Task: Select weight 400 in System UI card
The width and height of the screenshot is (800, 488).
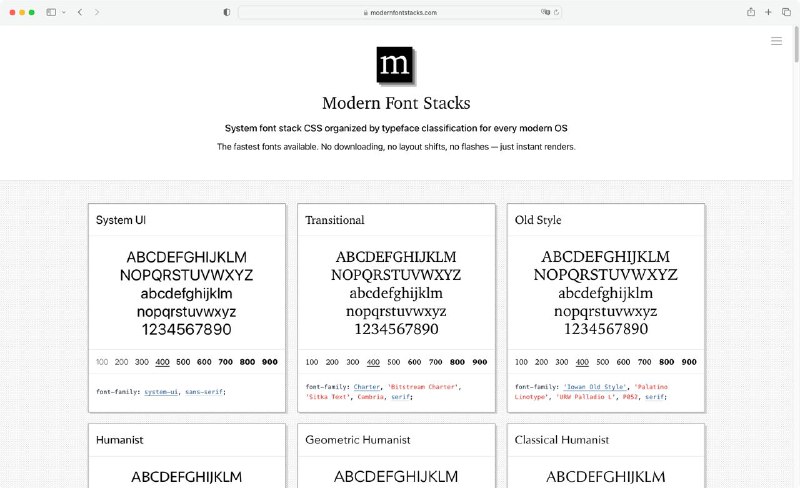Action: (x=162, y=362)
